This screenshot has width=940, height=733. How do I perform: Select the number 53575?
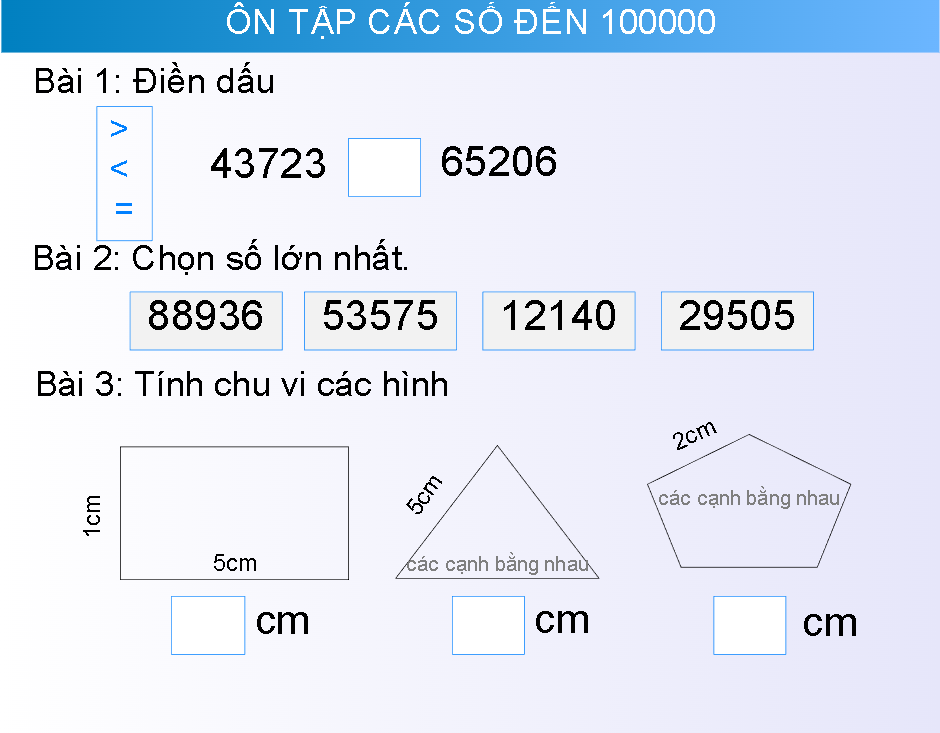[x=380, y=319]
